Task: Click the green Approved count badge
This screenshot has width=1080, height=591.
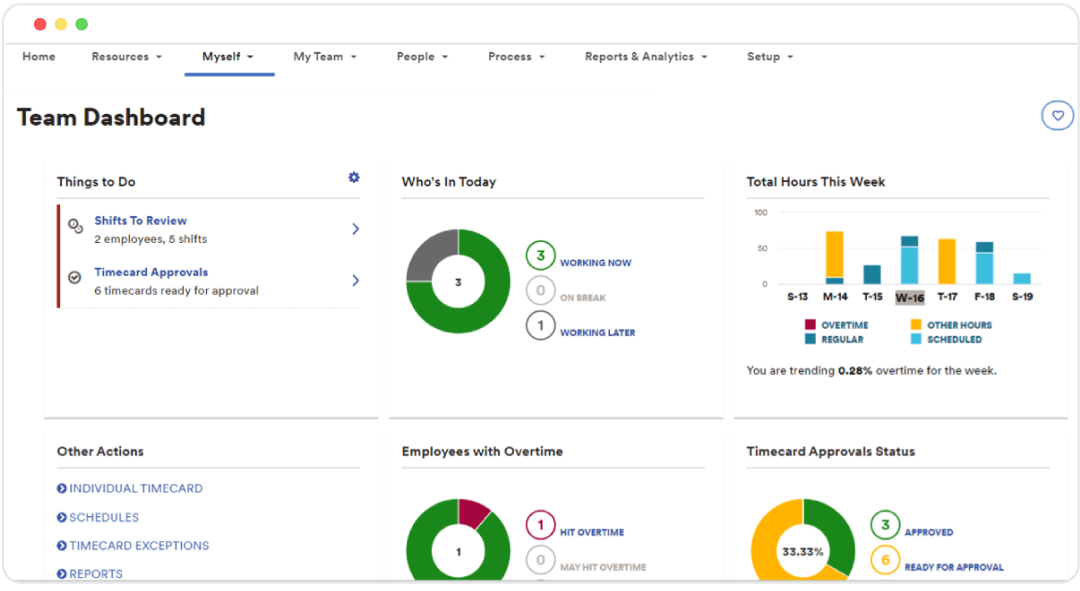Action: pos(884,524)
